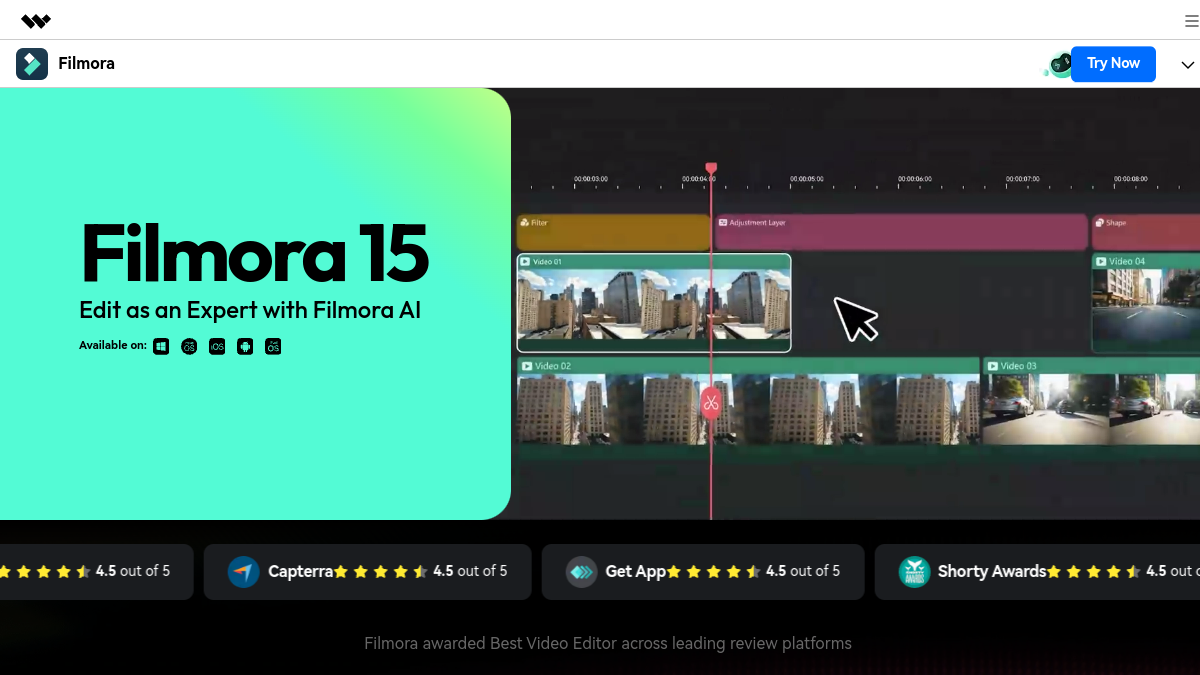1200x675 pixels.
Task: Open the hamburger menu at top right
Action: click(x=1192, y=21)
